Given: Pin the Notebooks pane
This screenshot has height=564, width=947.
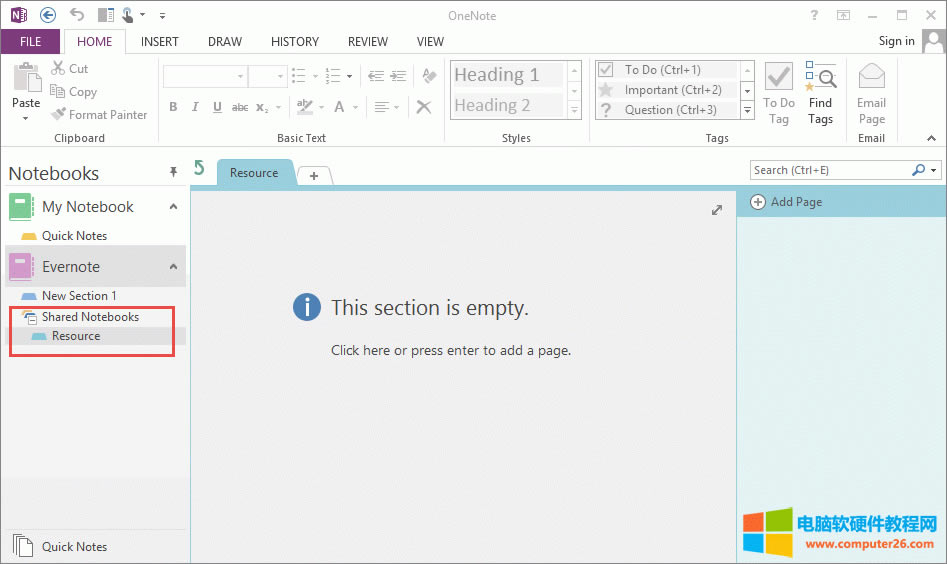Looking at the screenshot, I should coord(173,173).
